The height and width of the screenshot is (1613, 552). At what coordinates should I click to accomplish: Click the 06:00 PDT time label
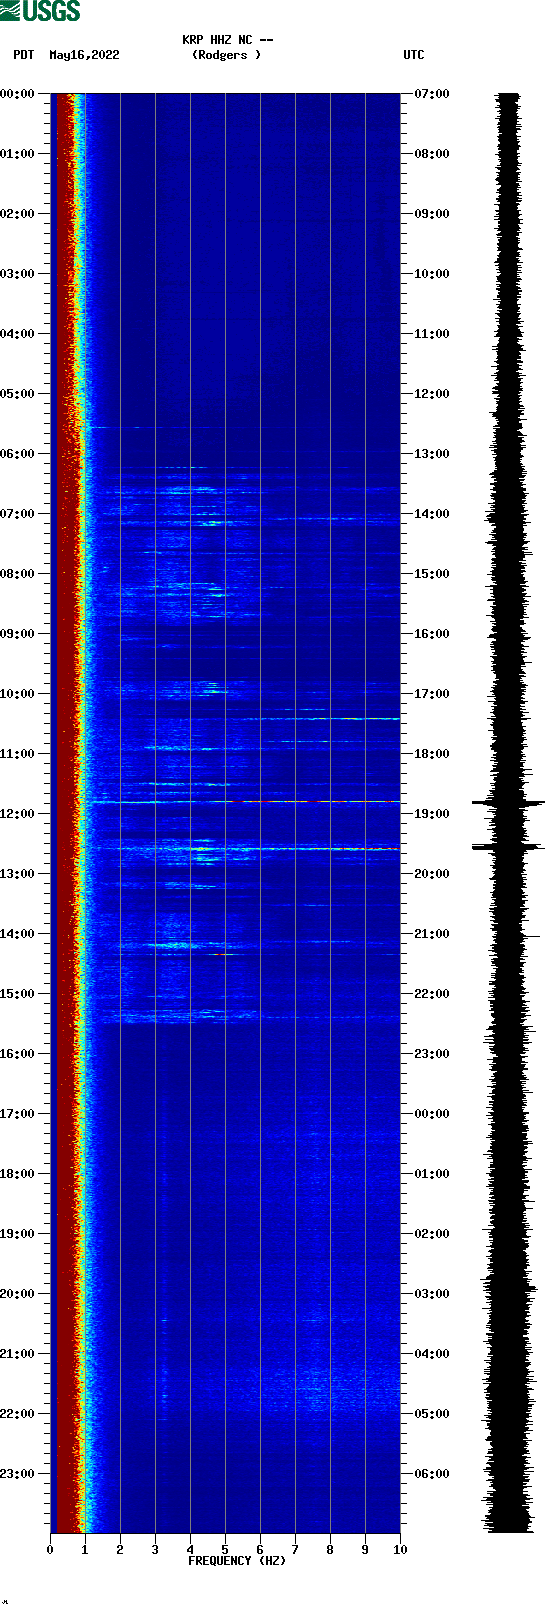(x=18, y=454)
